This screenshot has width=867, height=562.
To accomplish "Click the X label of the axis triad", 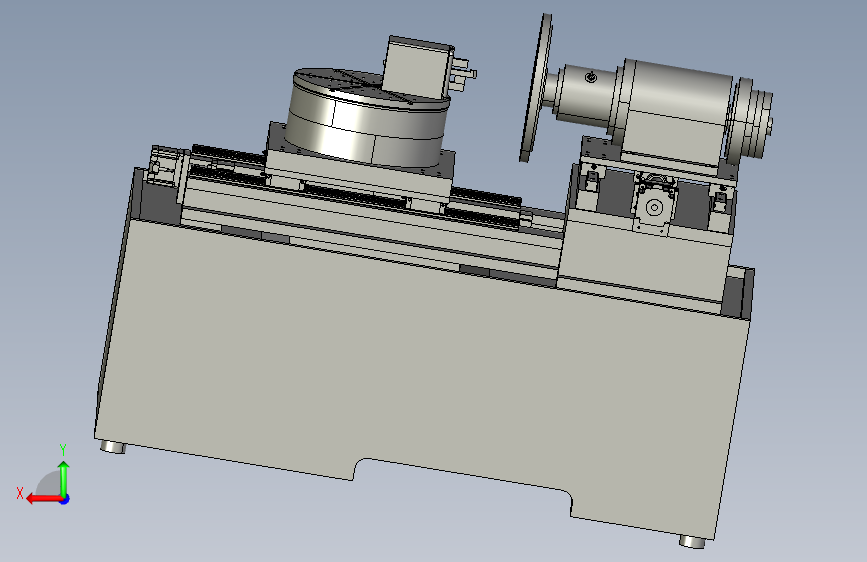I will (x=20, y=493).
